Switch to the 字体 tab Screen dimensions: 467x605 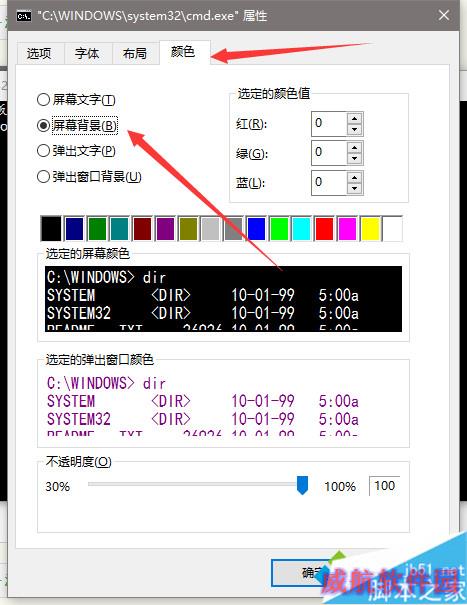87,54
